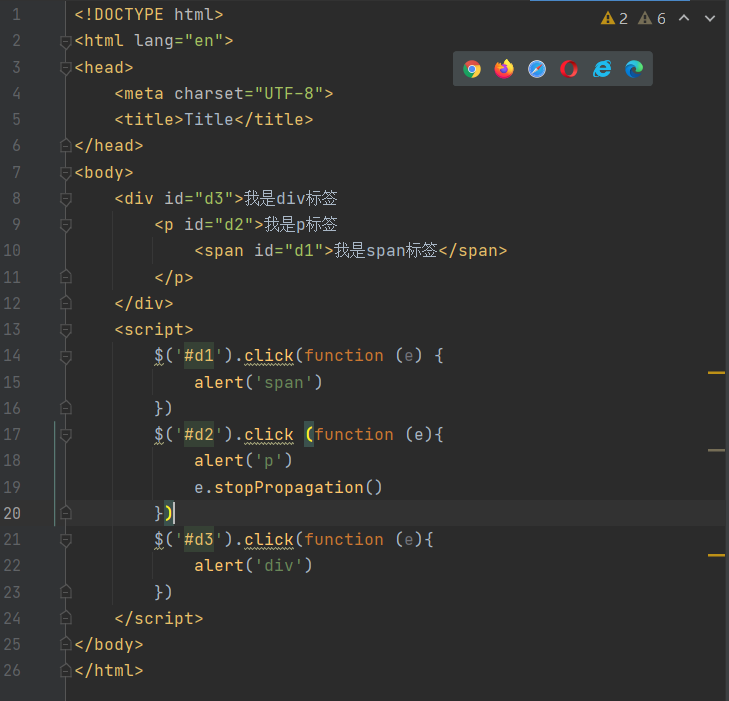Image resolution: width=729 pixels, height=701 pixels.
Task: Place cursor on e.stopPropagation() call
Action: coord(288,487)
